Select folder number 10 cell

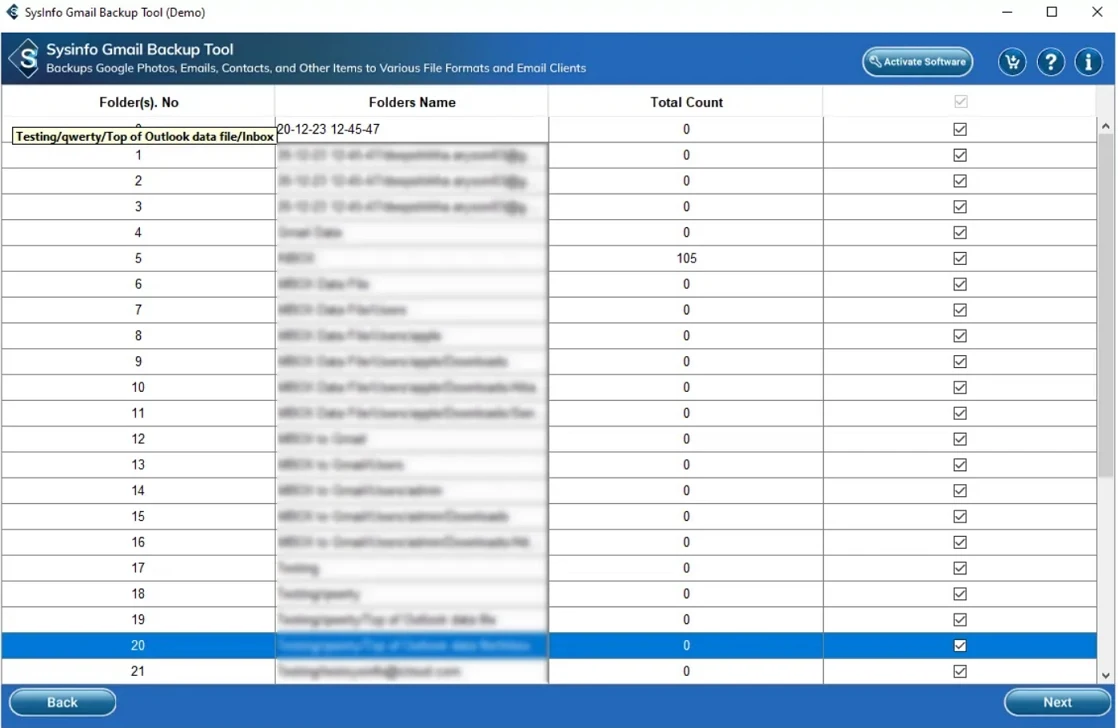138,387
